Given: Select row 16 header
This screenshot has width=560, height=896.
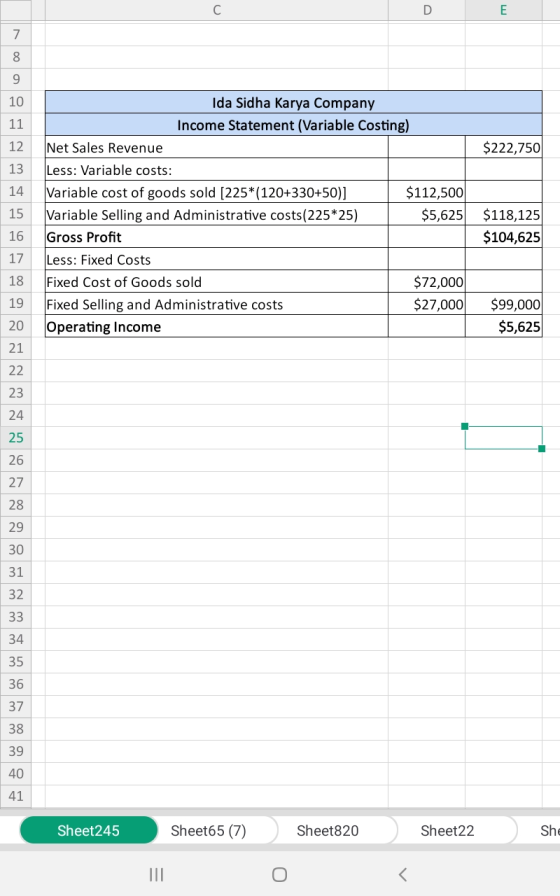Looking at the screenshot, I should (x=16, y=236).
